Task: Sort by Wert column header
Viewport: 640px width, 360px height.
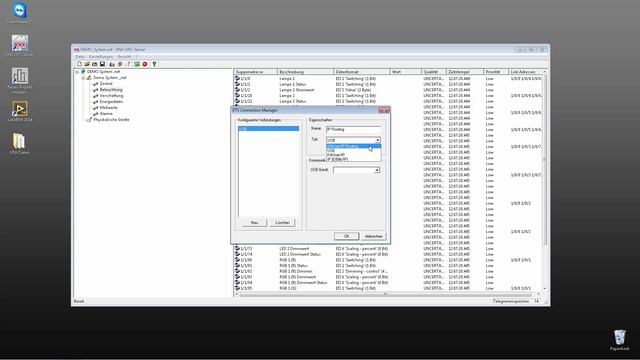Action: coord(406,72)
